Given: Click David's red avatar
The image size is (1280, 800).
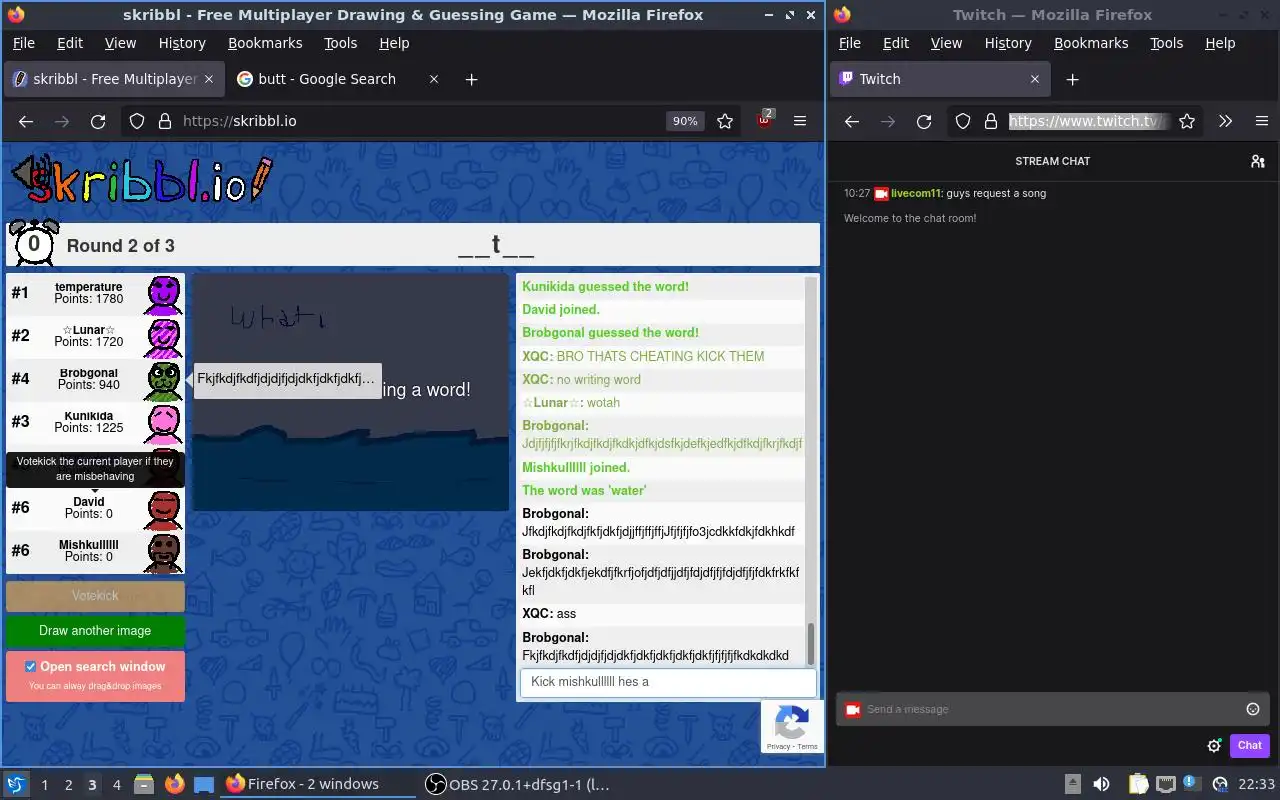Looking at the screenshot, I should [x=164, y=509].
